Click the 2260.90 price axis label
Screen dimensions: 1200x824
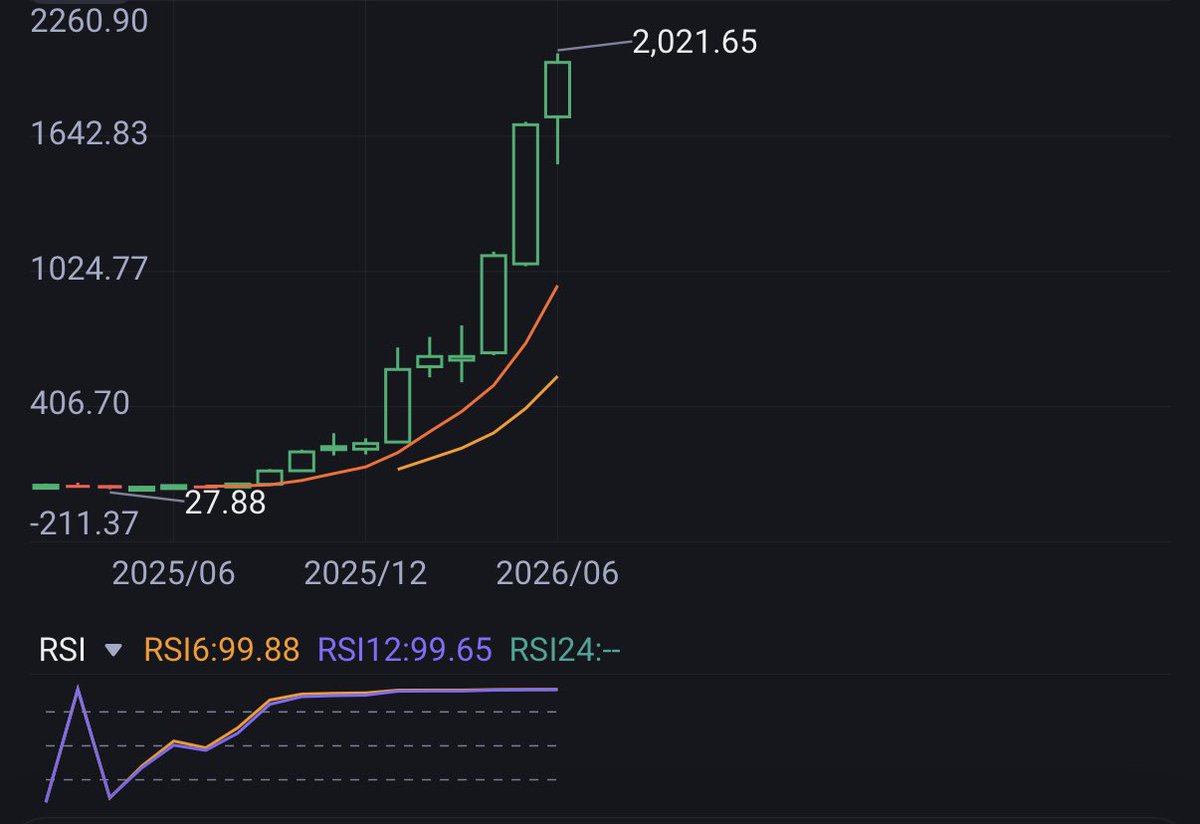pos(90,20)
